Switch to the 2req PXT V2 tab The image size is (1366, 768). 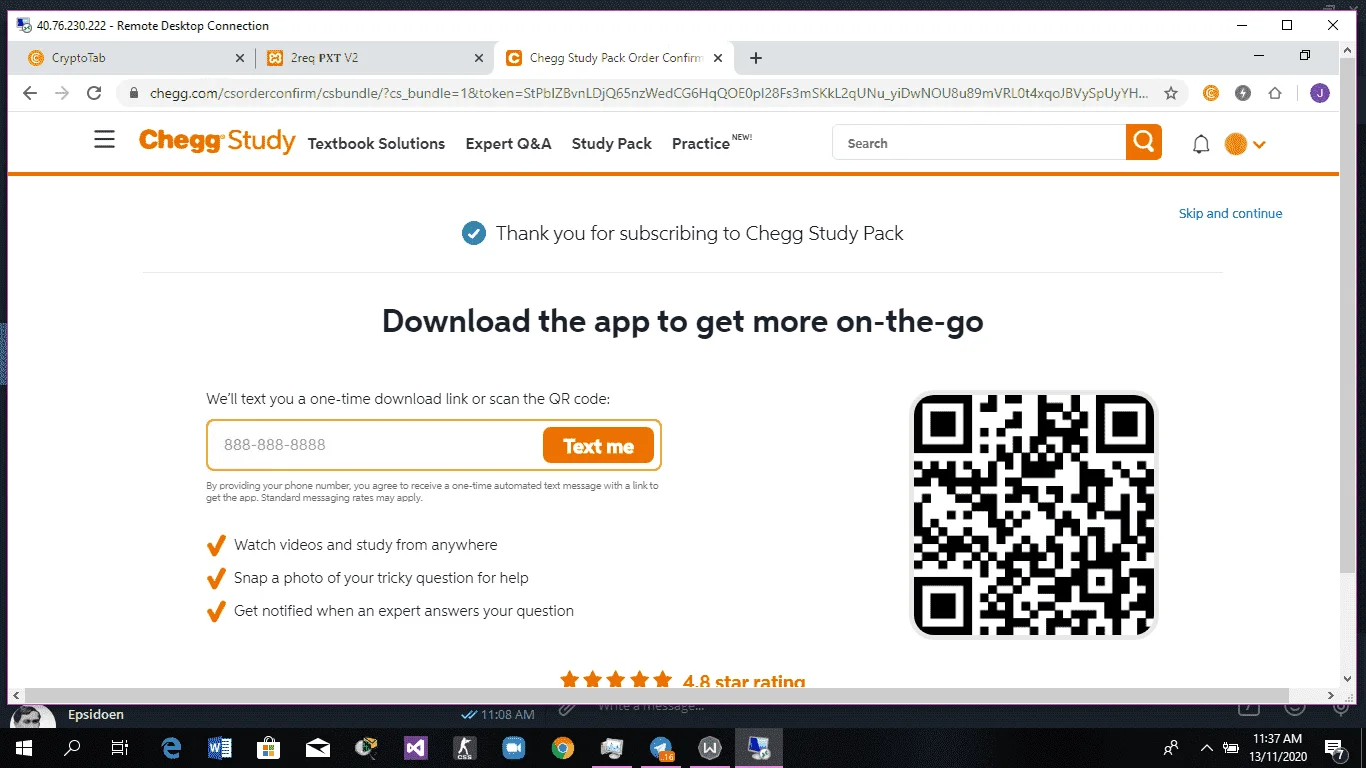coord(374,58)
